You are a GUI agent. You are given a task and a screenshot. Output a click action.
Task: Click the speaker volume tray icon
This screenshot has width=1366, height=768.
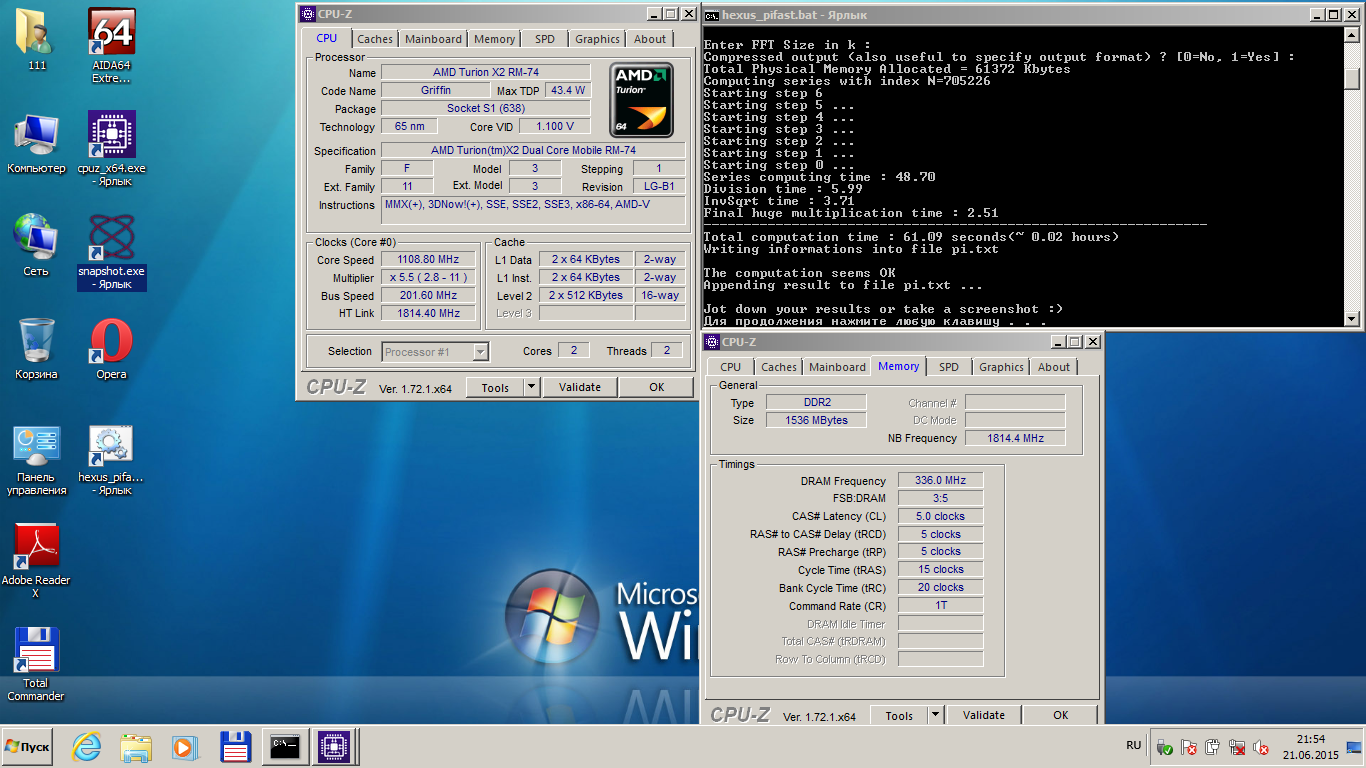click(x=1262, y=747)
